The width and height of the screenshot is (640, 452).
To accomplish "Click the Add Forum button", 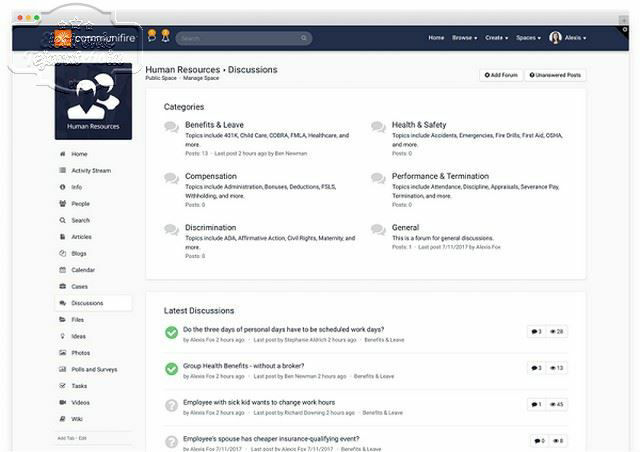I will (501, 75).
